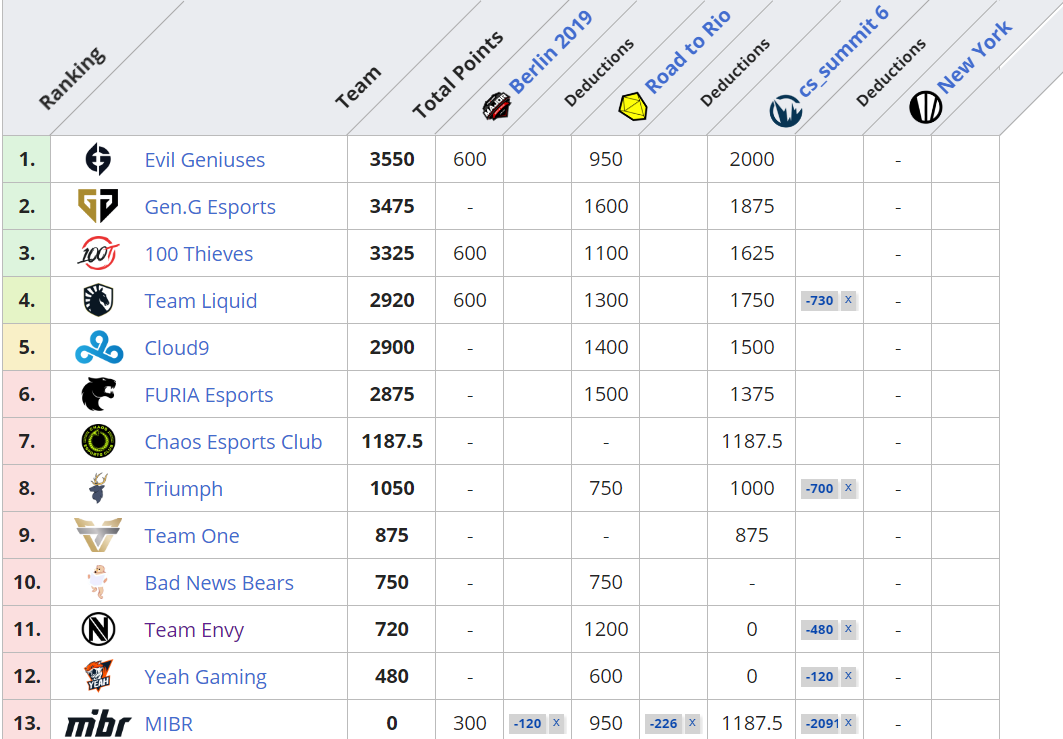Click the Ranking column header
The width and height of the screenshot is (1063, 739).
click(72, 78)
